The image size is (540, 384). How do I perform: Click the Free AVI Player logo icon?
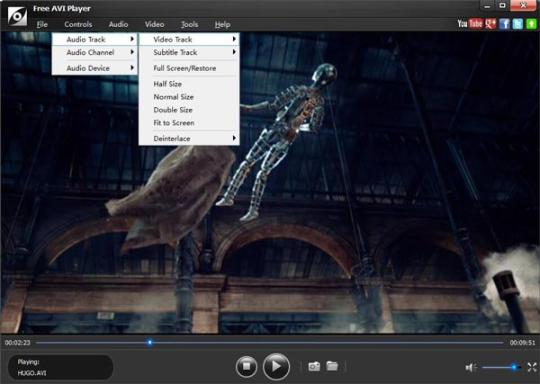click(17, 15)
